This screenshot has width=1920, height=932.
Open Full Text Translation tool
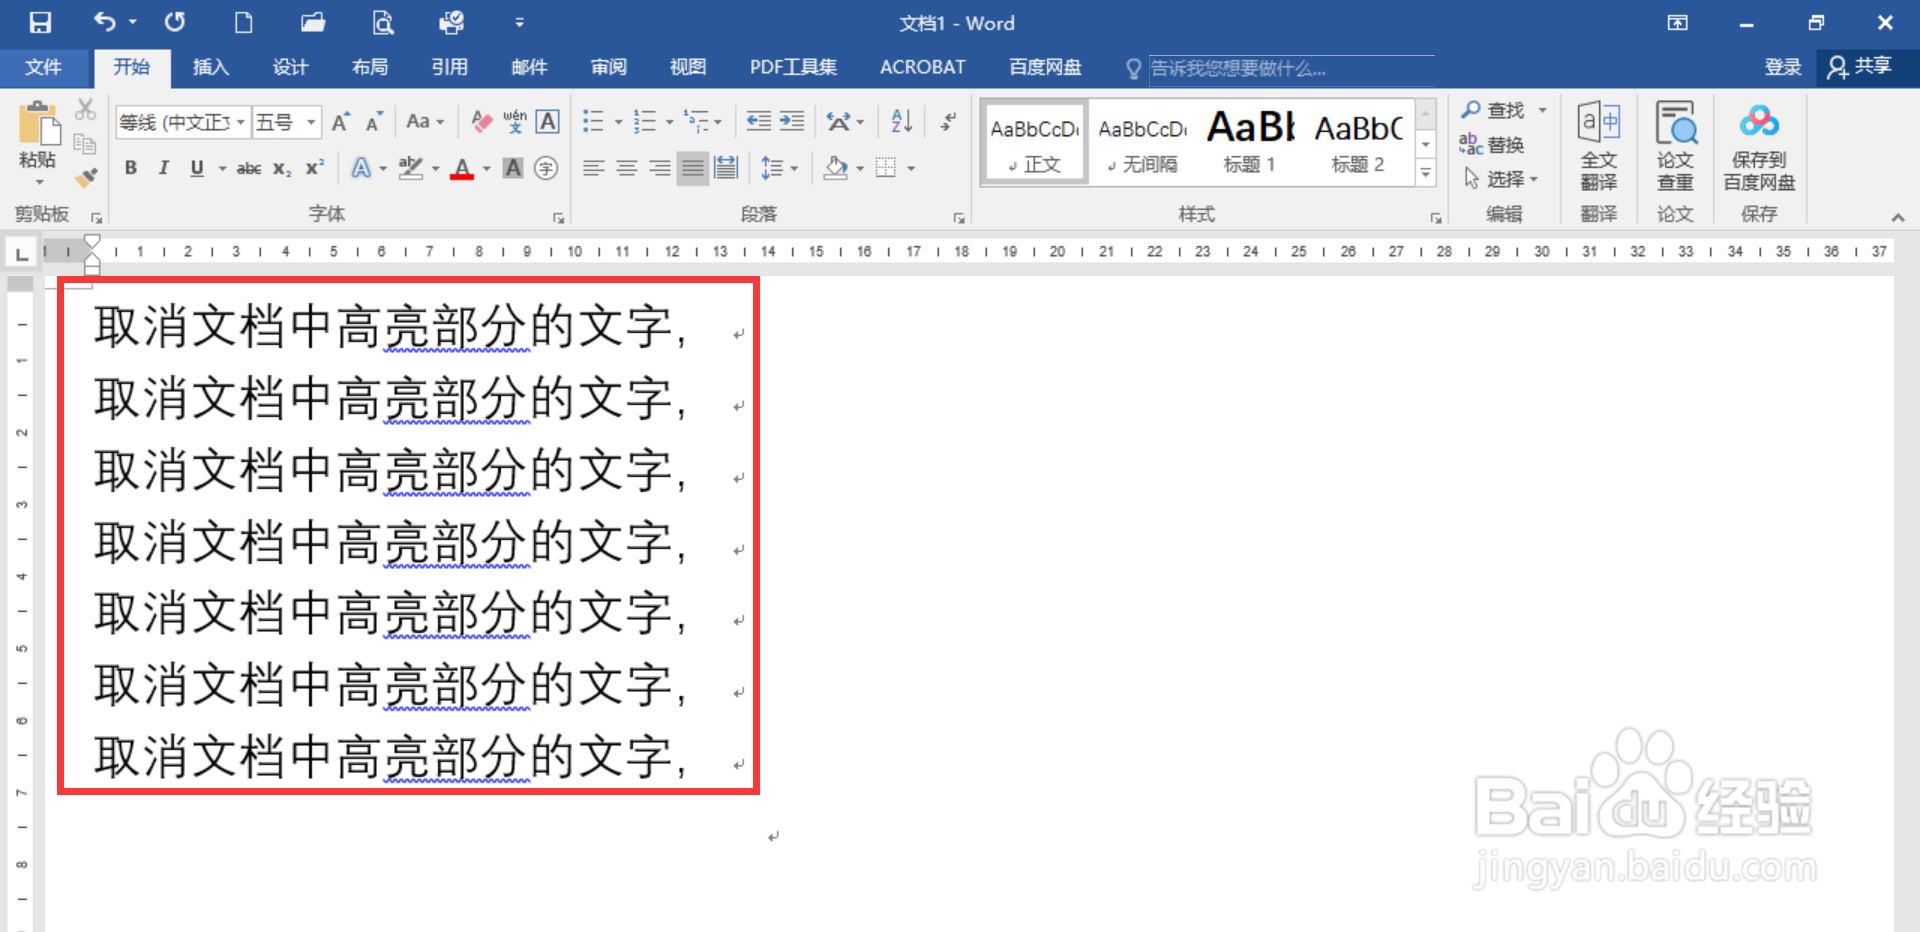(x=1598, y=146)
